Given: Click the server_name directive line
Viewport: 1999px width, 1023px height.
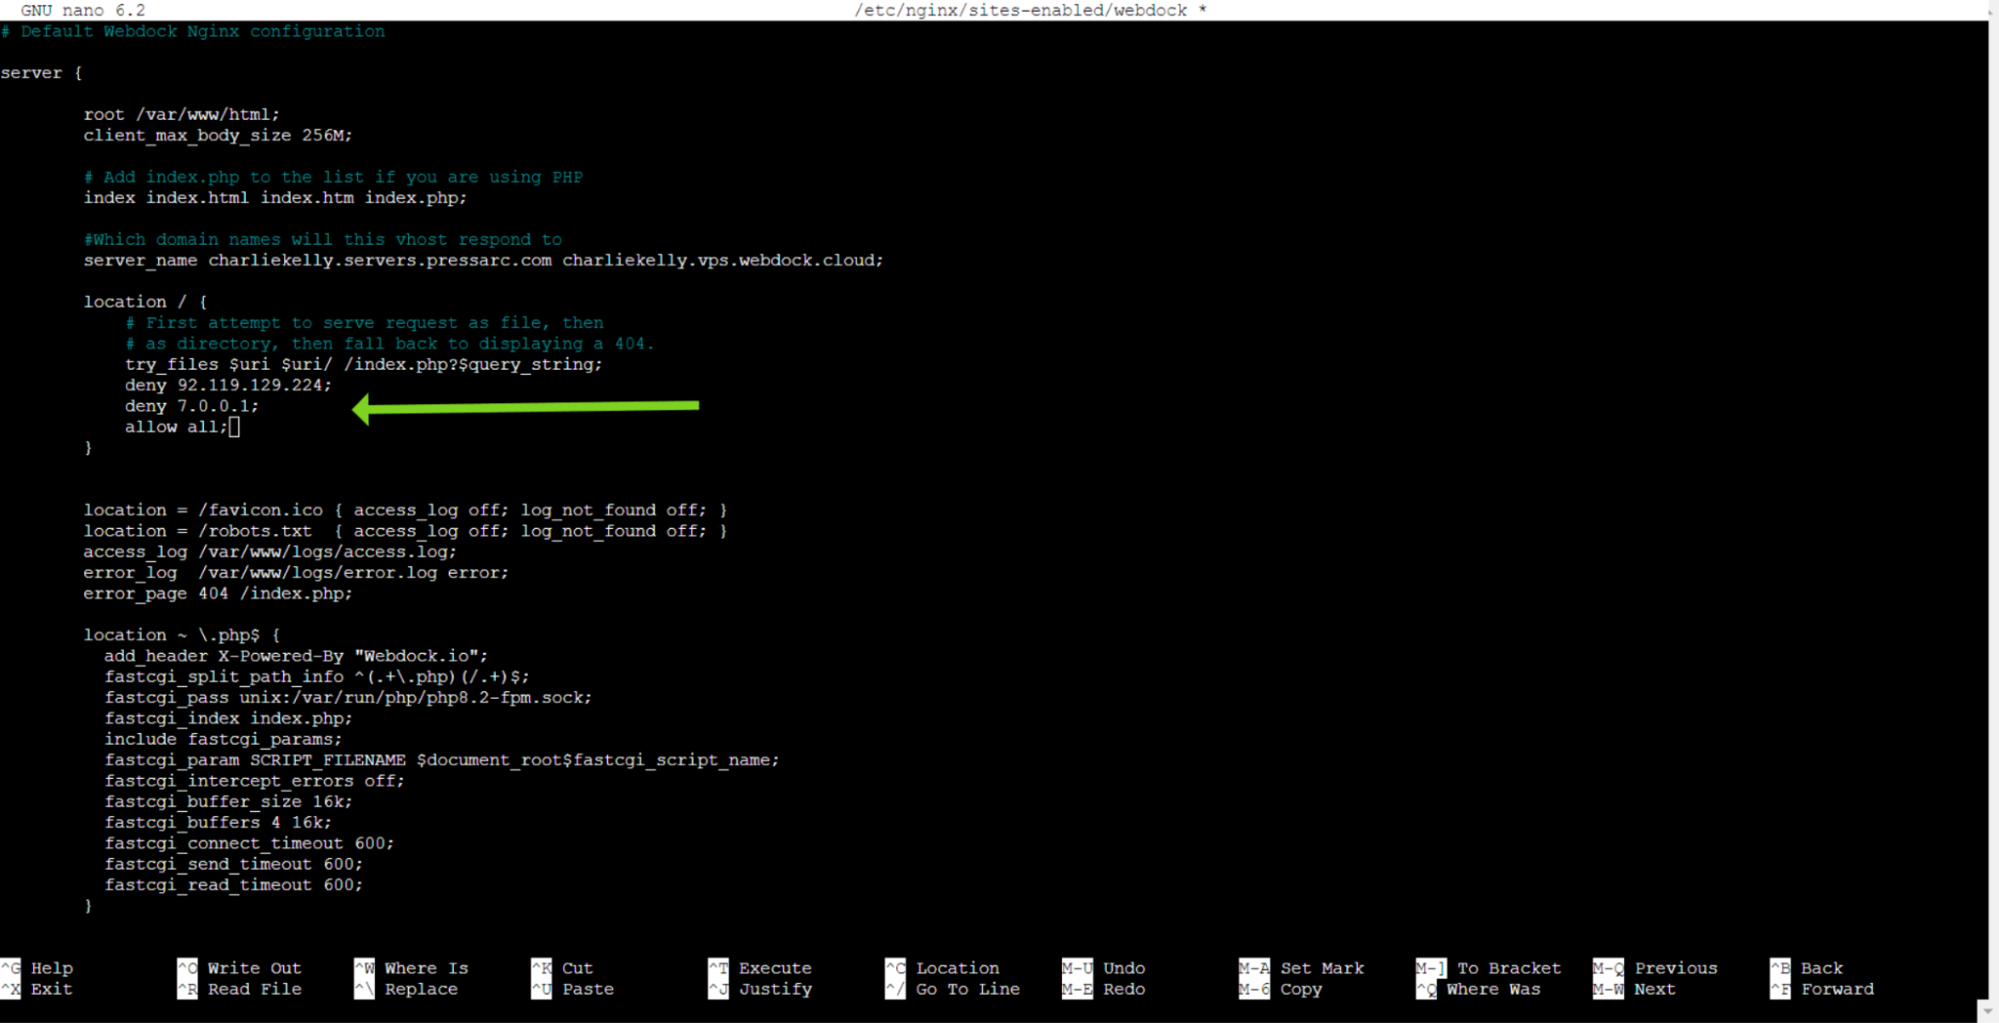Looking at the screenshot, I should coord(483,260).
